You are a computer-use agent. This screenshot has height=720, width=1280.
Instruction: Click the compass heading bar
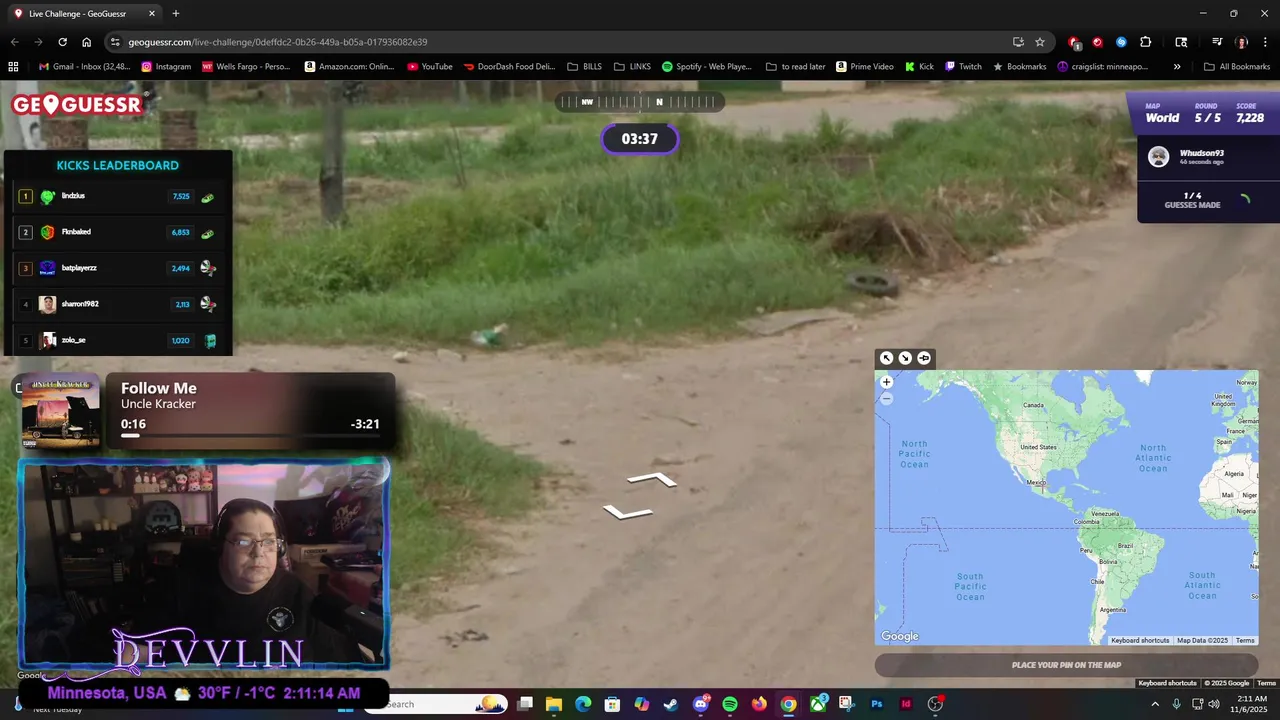click(x=639, y=101)
